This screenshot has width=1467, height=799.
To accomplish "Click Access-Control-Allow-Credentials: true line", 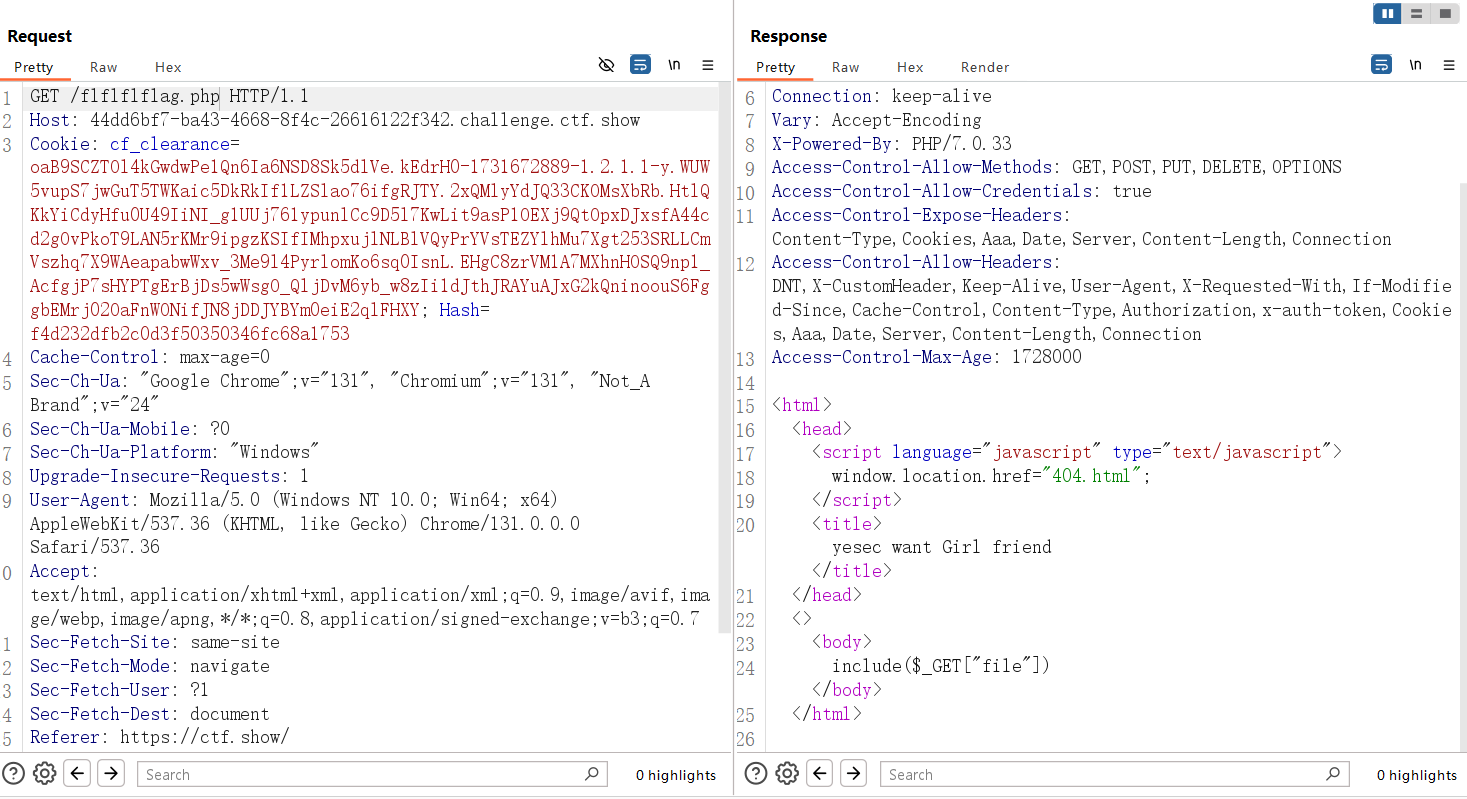I will [962, 191].
